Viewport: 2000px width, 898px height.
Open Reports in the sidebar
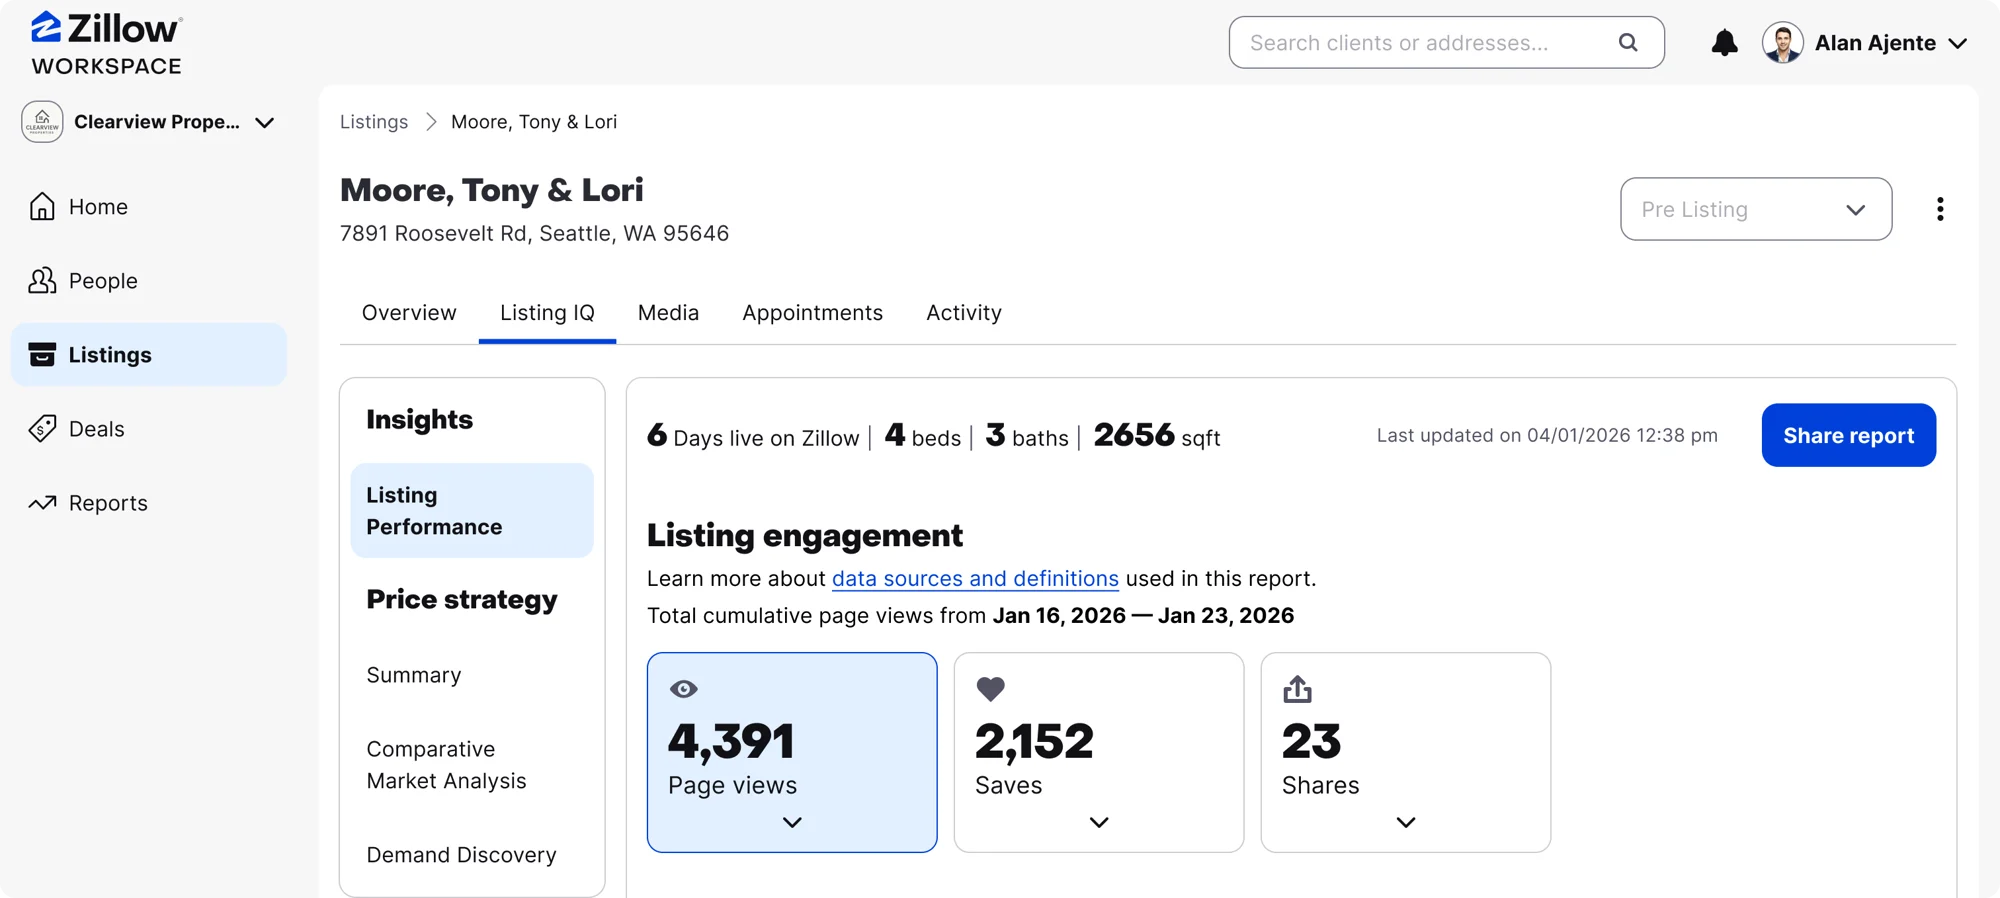pyautogui.click(x=148, y=503)
